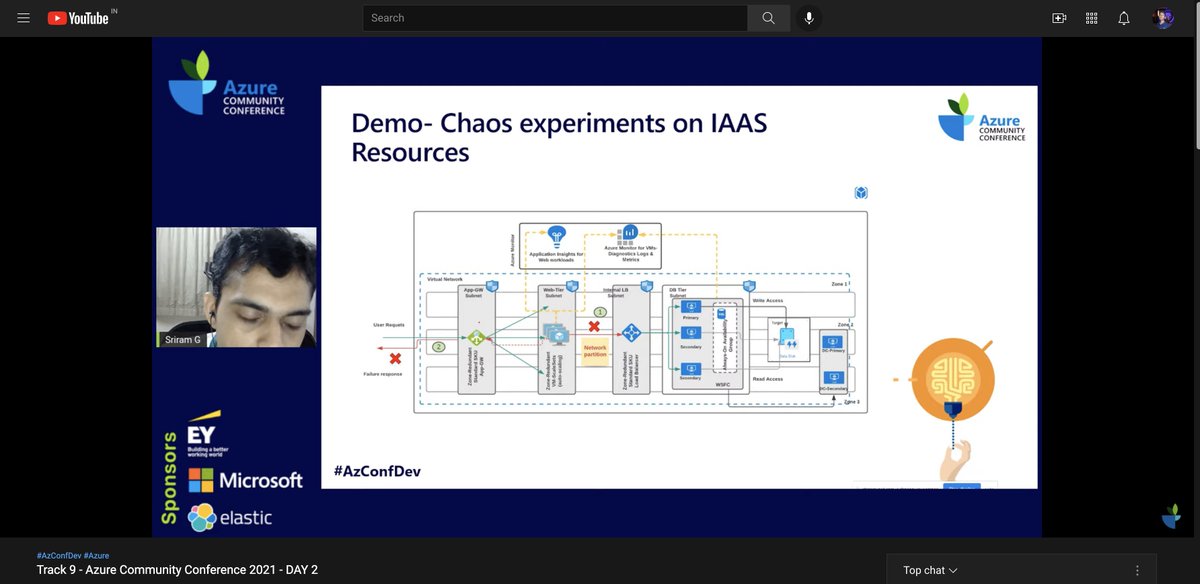Open live chat more options dots
This screenshot has height=584, width=1200.
point(1138,570)
